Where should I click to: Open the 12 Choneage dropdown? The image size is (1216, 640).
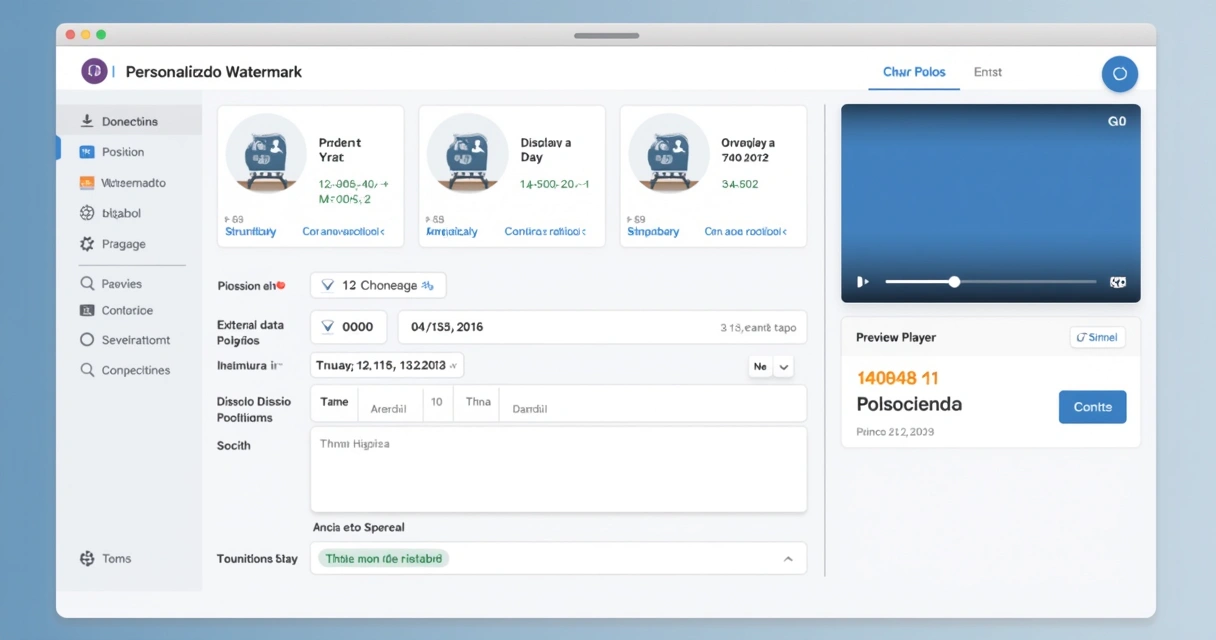click(378, 285)
